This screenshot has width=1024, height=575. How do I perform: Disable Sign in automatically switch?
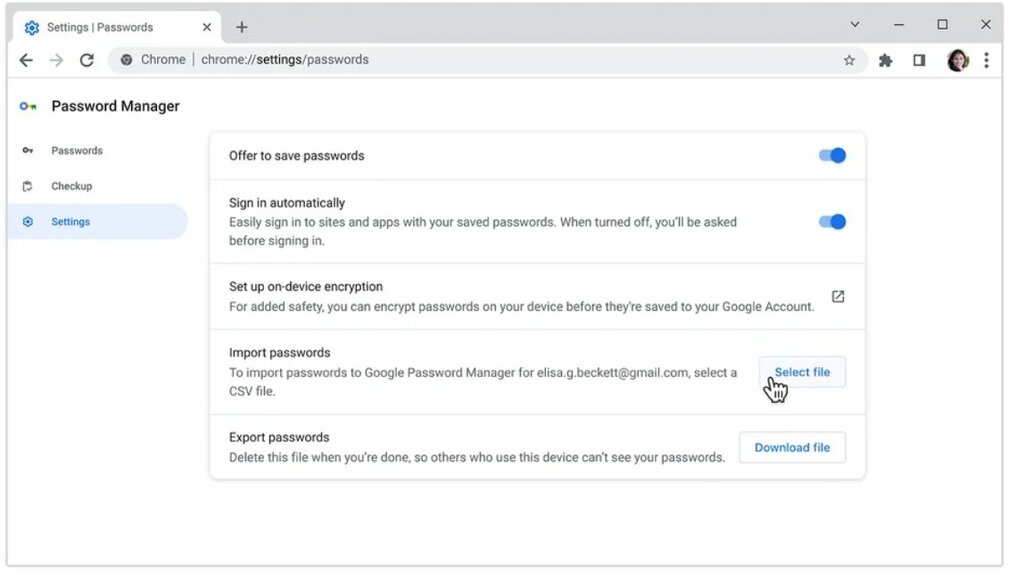point(832,222)
